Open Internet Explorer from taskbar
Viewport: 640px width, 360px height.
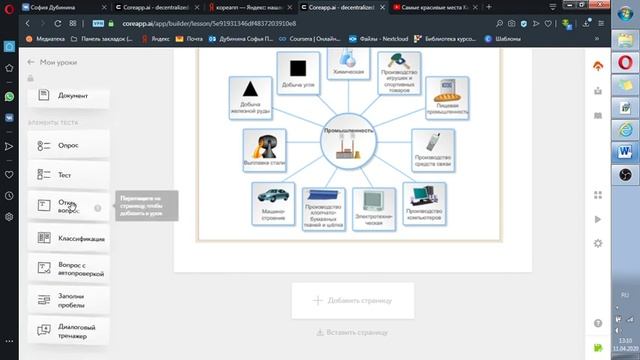point(625,130)
